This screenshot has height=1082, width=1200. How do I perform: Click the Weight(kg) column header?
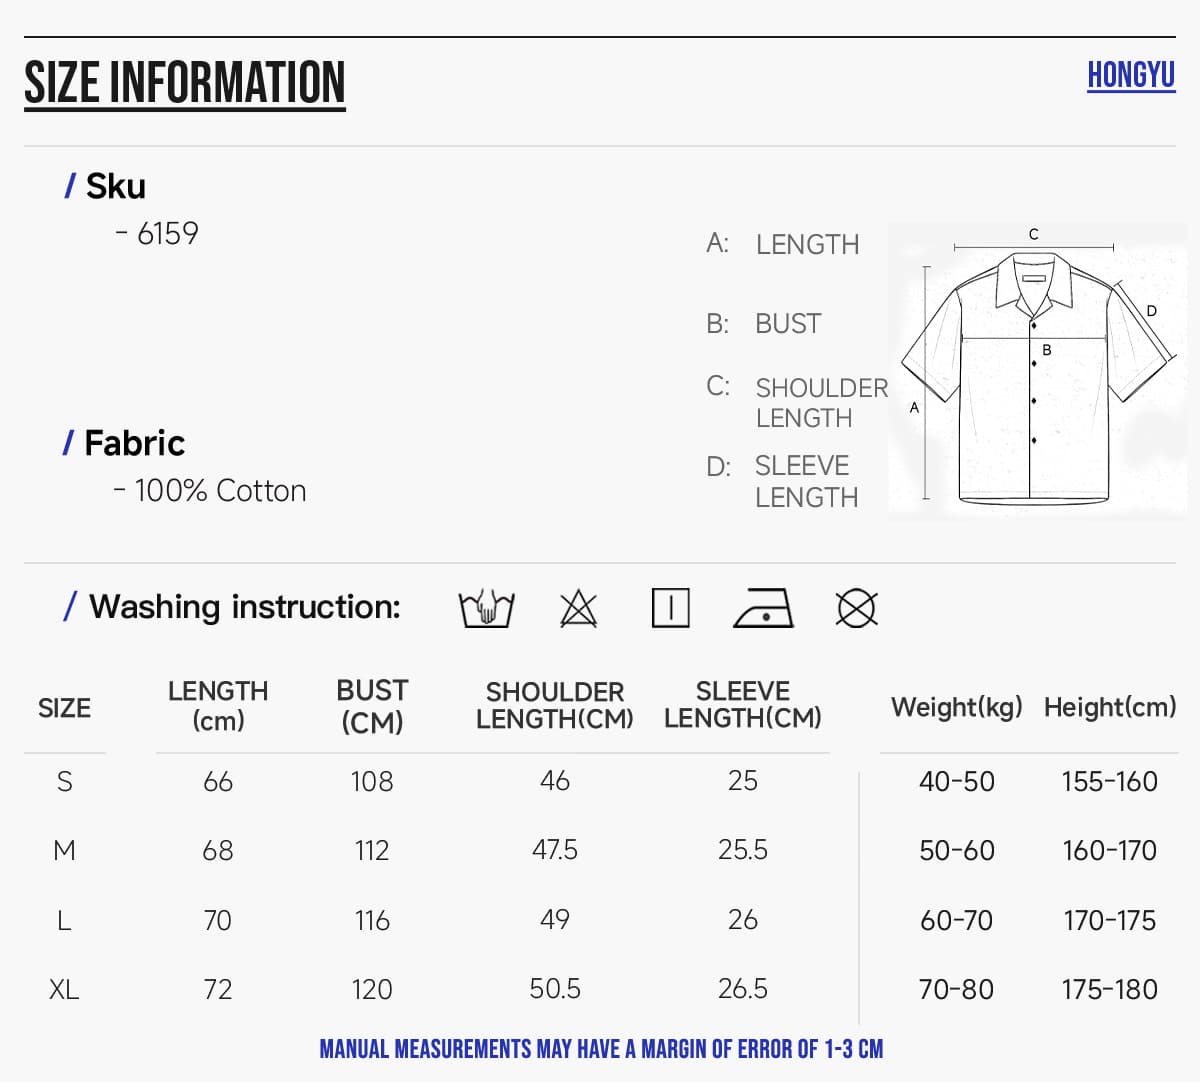point(957,707)
